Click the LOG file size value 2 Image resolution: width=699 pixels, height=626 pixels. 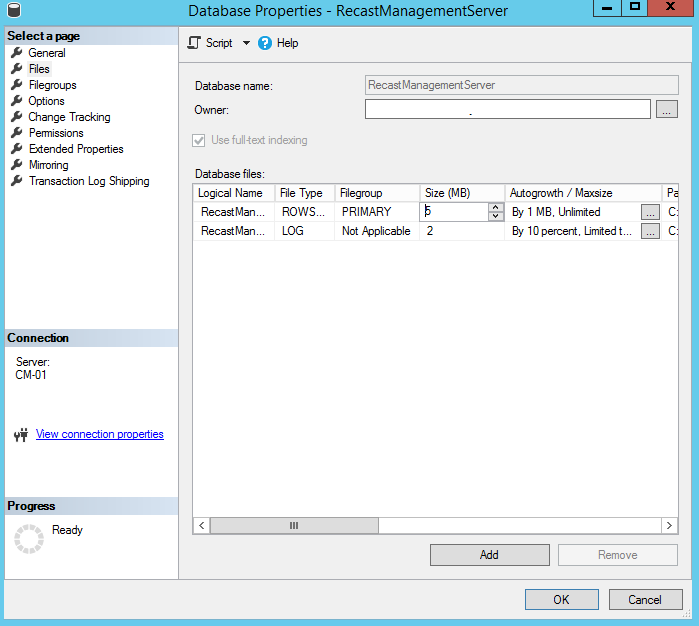462,231
